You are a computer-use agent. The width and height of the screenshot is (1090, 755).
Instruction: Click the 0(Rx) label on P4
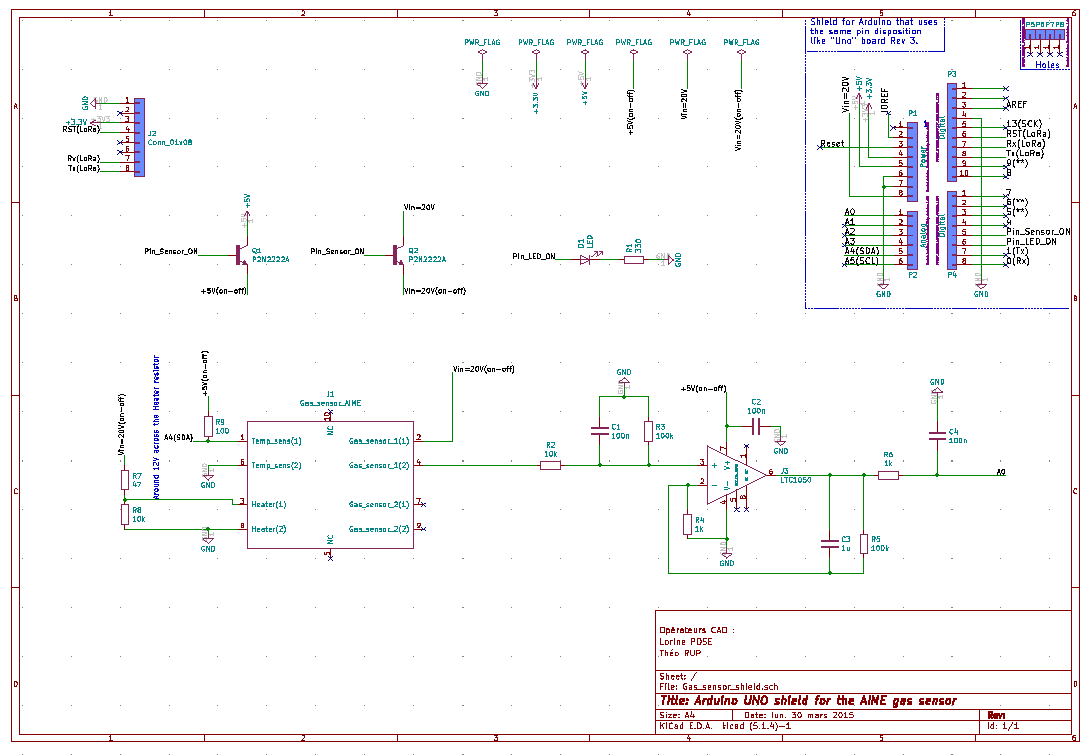tap(1018, 261)
